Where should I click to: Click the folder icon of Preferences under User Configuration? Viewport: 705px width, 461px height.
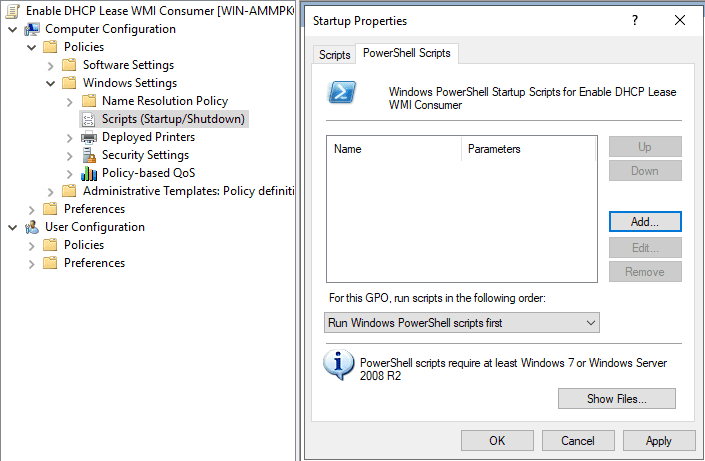pos(50,263)
